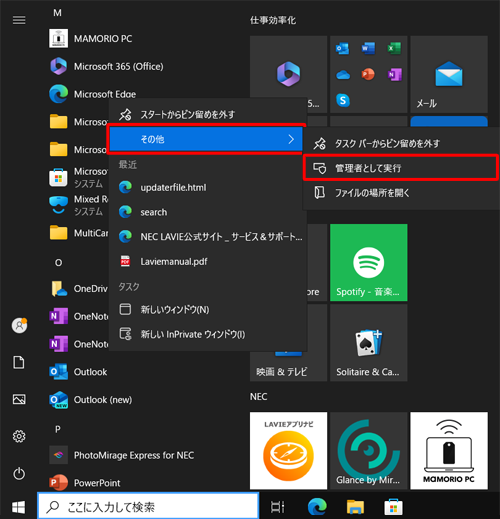Click the Outlook app icon in the list
The height and width of the screenshot is (519, 500).
click(59, 372)
